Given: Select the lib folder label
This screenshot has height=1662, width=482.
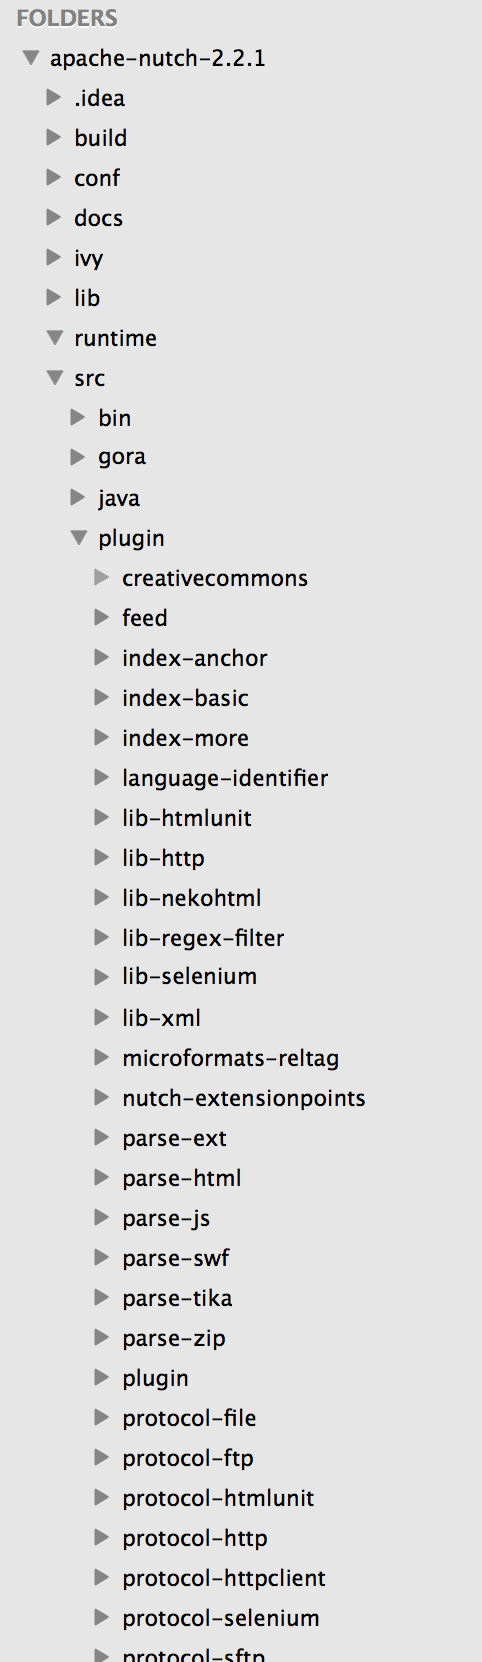Looking at the screenshot, I should point(87,298).
